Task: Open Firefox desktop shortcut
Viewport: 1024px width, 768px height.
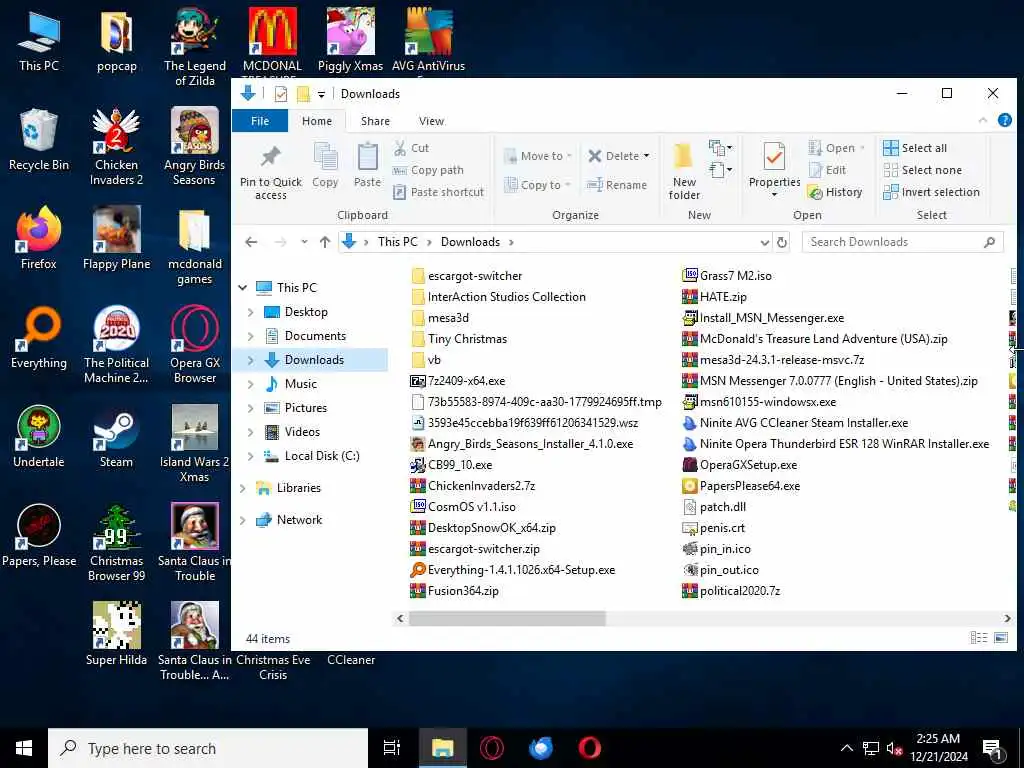Action: pos(39,238)
